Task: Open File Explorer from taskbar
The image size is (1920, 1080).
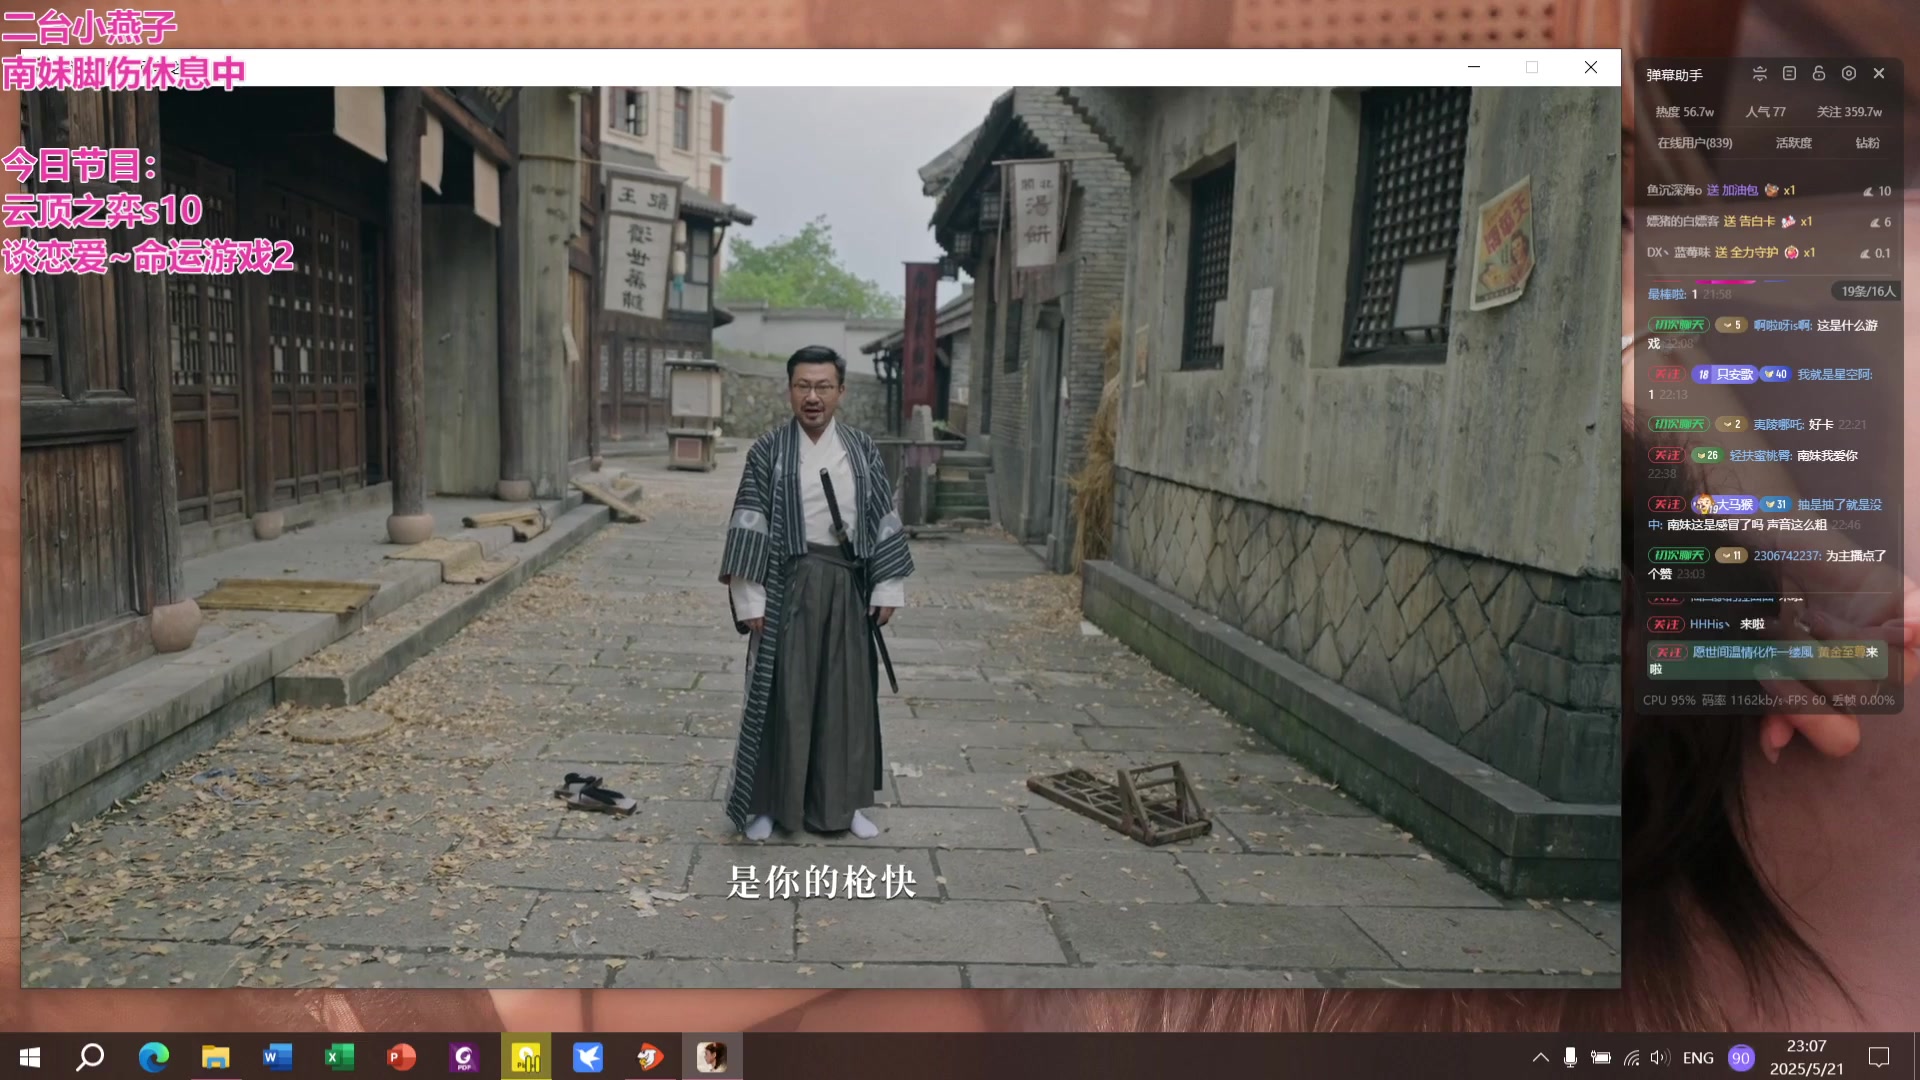Action: pyautogui.click(x=215, y=1057)
